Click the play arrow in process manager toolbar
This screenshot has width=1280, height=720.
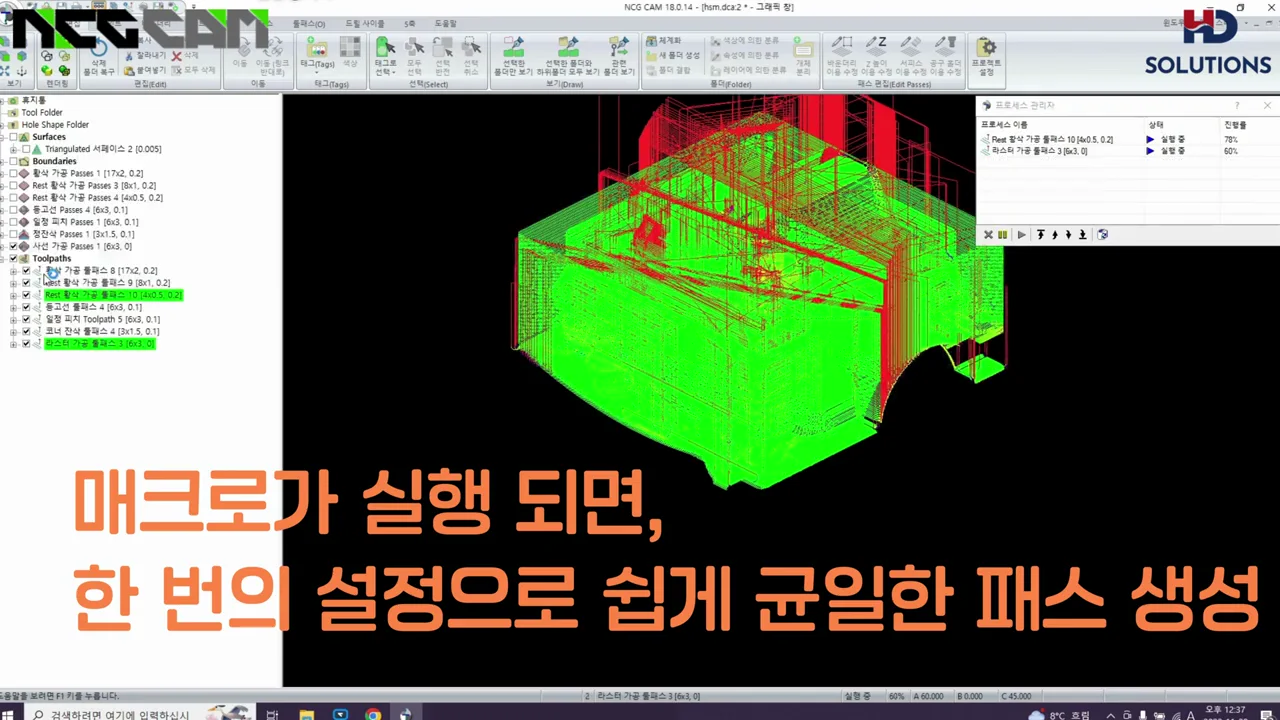(x=1021, y=235)
